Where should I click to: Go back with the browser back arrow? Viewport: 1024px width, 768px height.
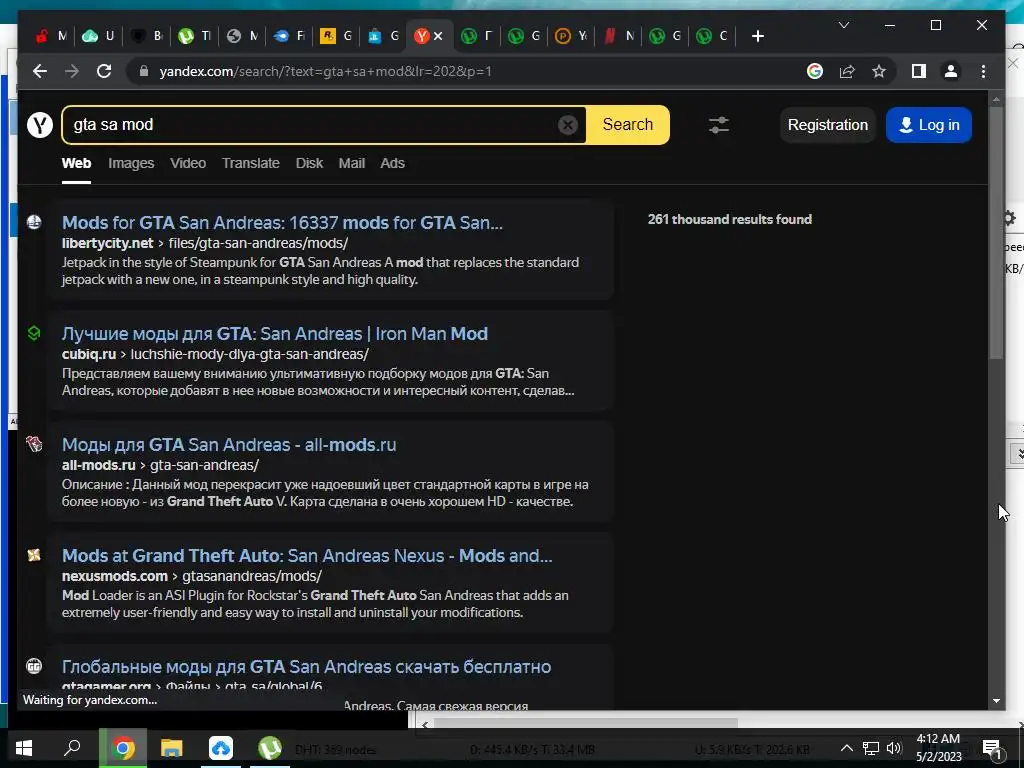tap(40, 71)
